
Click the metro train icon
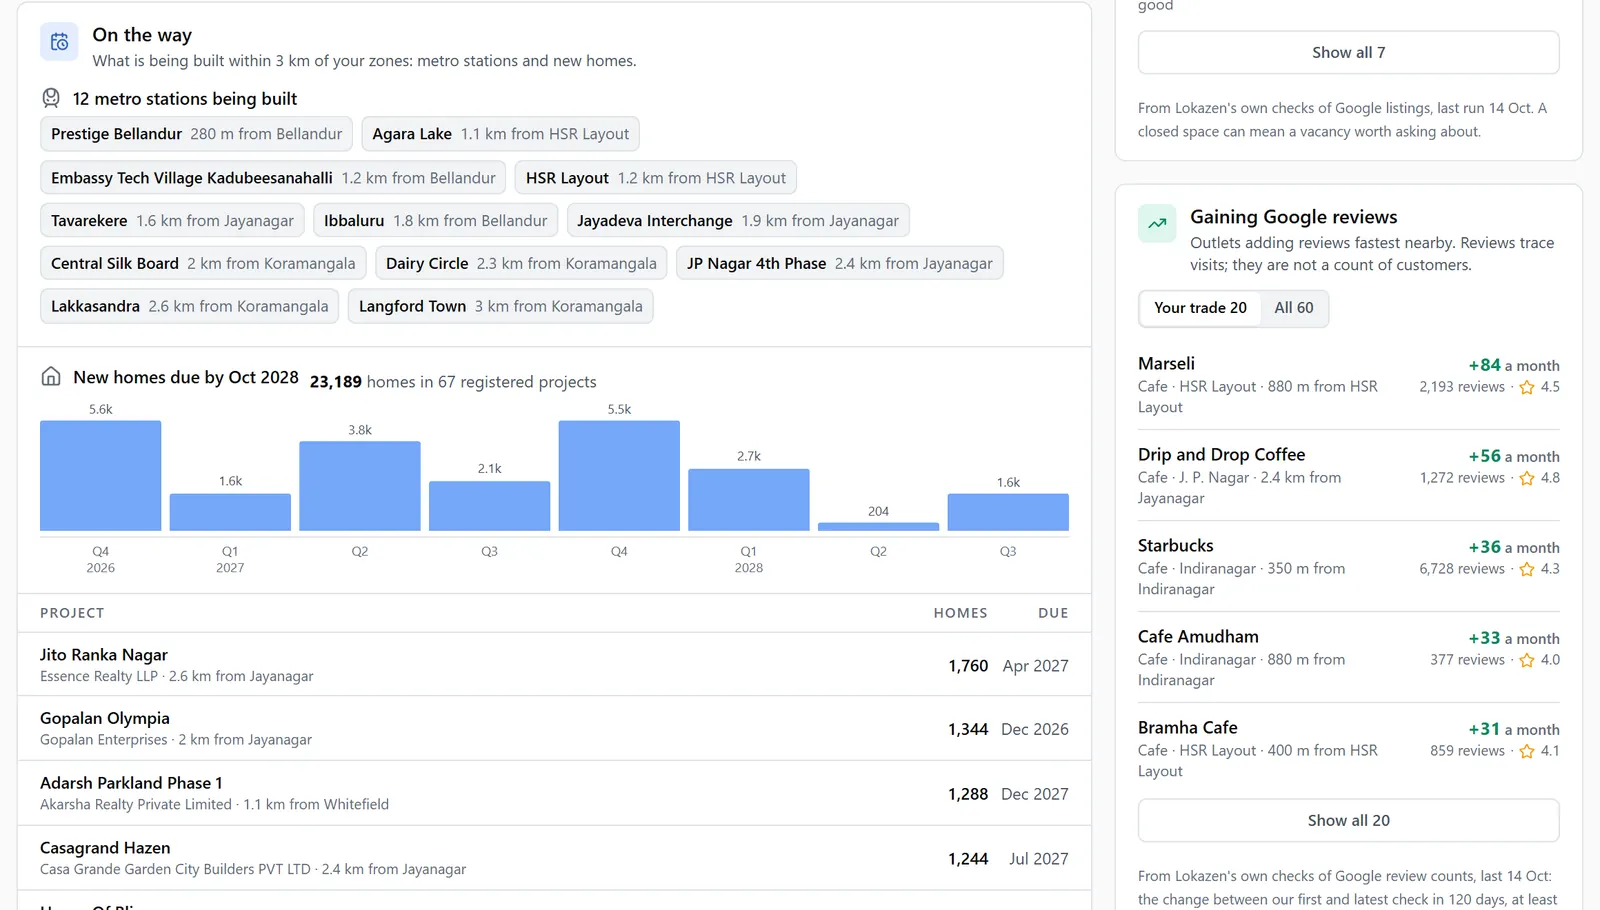pos(51,98)
